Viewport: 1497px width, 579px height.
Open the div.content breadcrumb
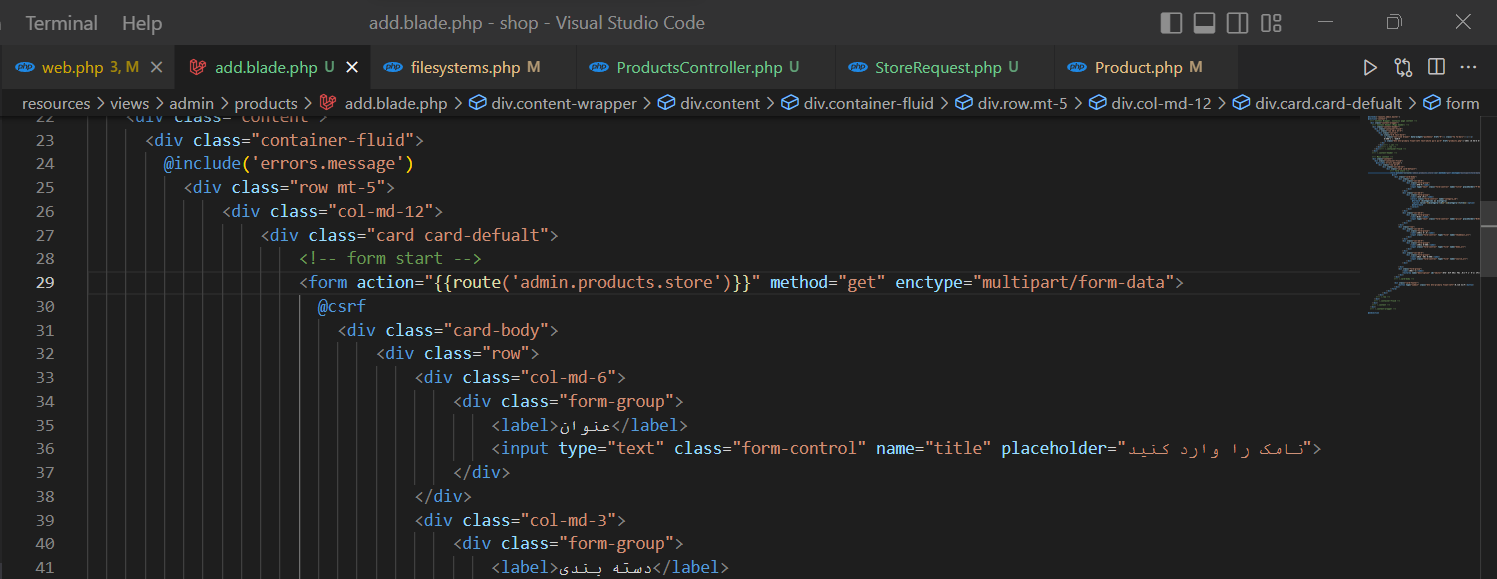(x=720, y=103)
